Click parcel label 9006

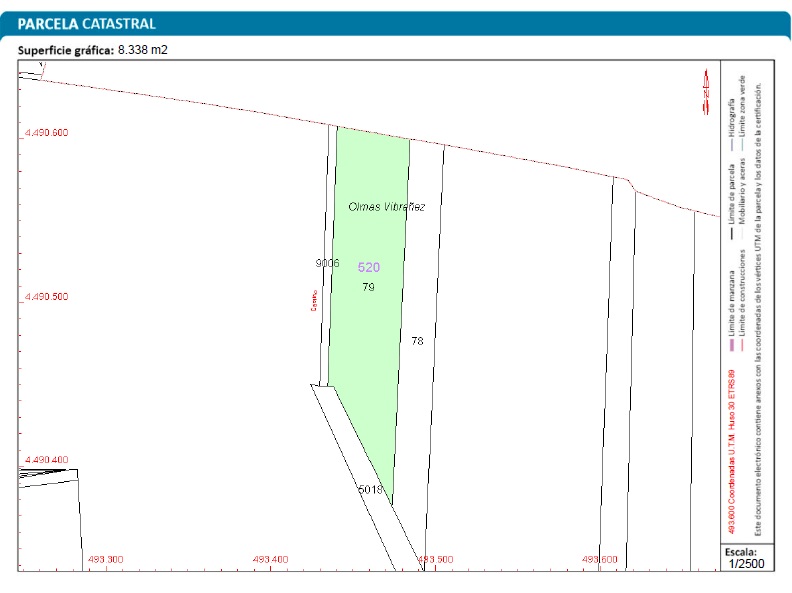(327, 264)
